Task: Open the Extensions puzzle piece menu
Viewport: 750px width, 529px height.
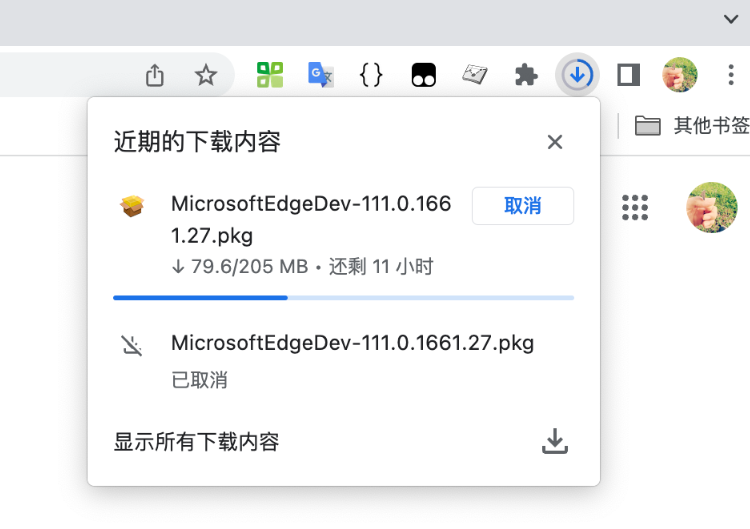Action: [x=526, y=75]
